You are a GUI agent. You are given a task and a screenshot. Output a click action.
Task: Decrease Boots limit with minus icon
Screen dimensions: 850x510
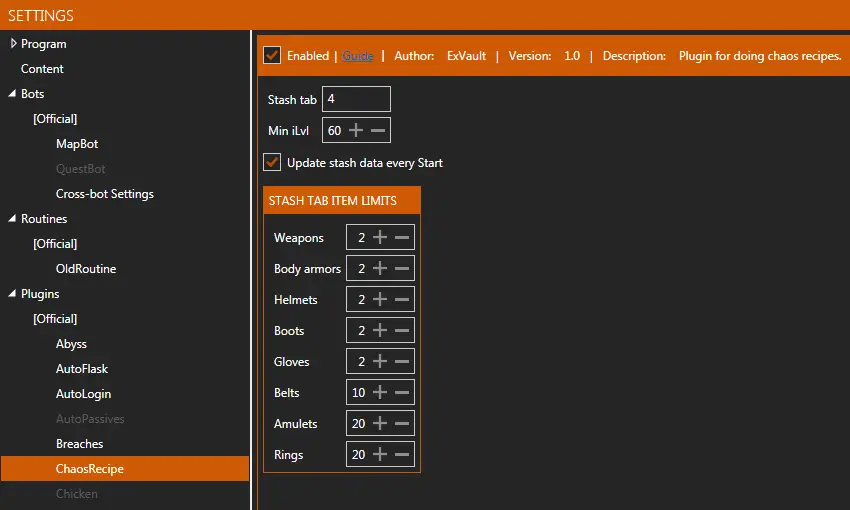402,331
